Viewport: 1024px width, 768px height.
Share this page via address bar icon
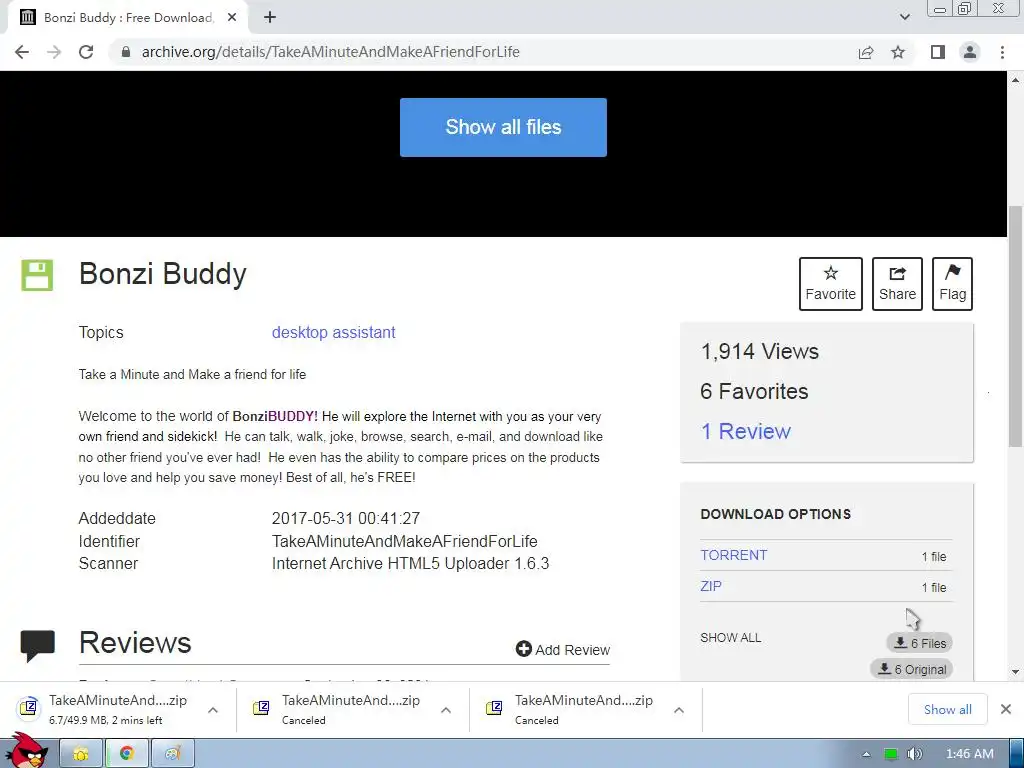[x=866, y=52]
